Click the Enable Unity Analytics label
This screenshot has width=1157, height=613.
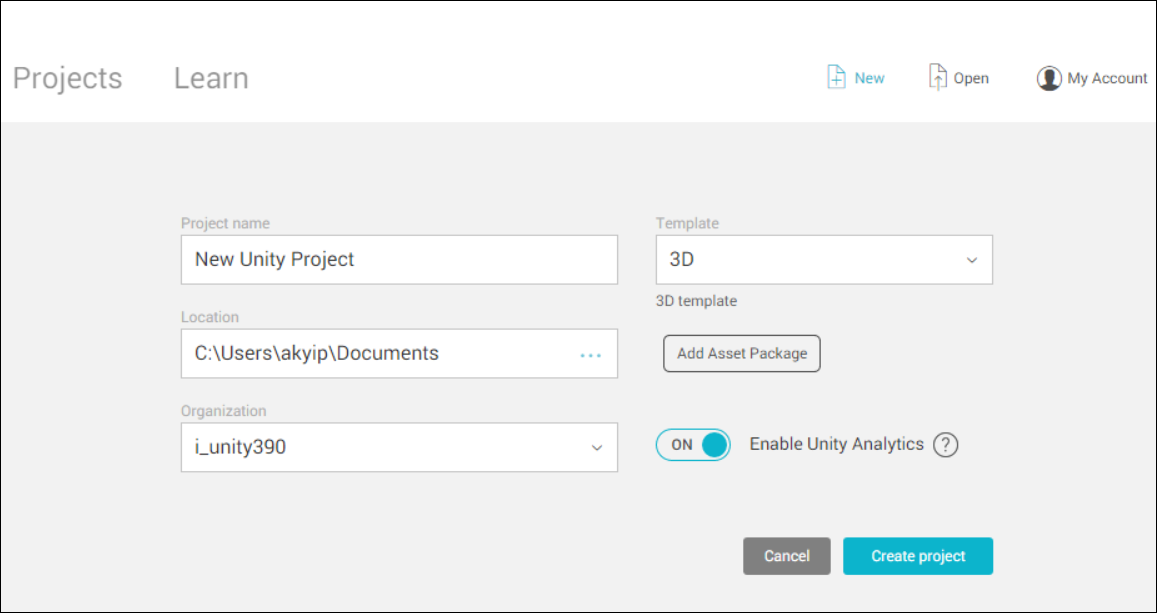coord(837,444)
